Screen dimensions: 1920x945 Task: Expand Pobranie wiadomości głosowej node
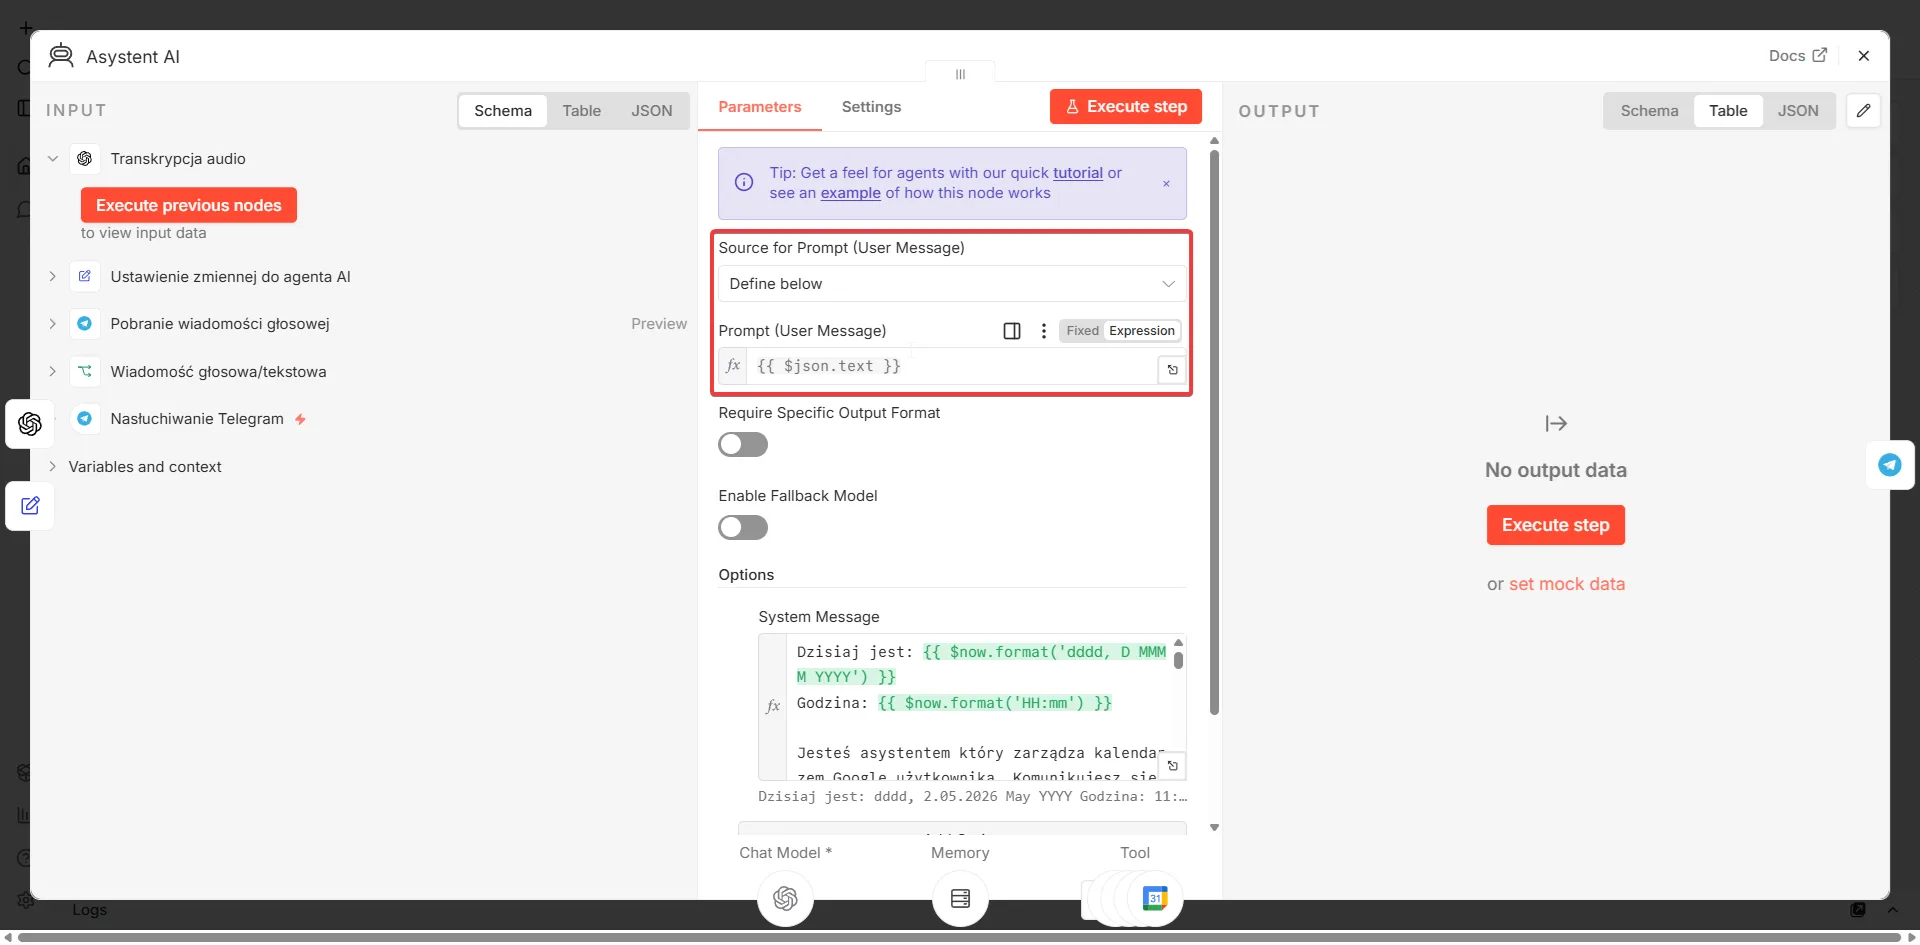53,324
